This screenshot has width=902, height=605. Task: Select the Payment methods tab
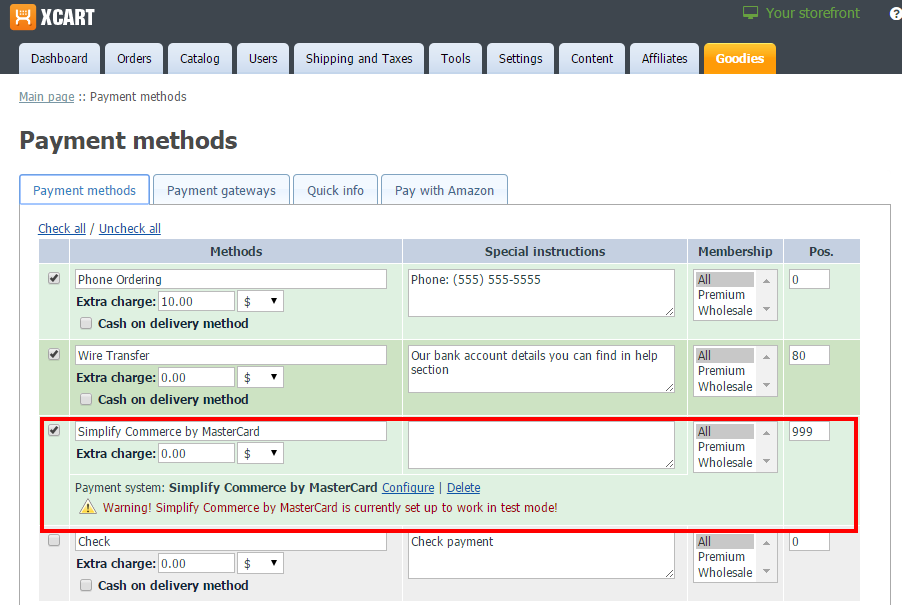click(x=85, y=190)
